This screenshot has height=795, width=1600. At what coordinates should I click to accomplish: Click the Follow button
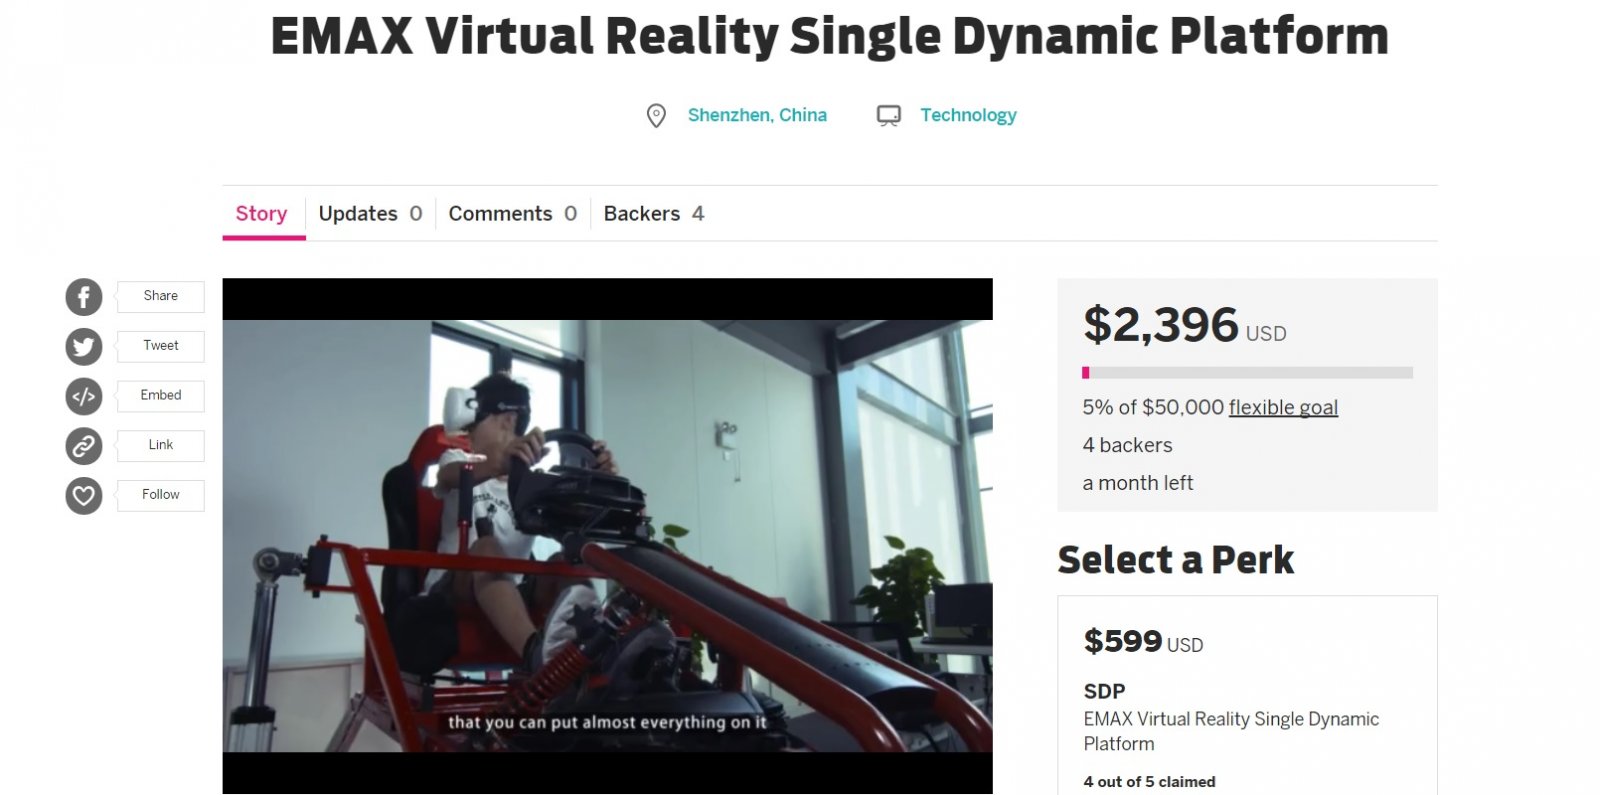[x=160, y=495]
